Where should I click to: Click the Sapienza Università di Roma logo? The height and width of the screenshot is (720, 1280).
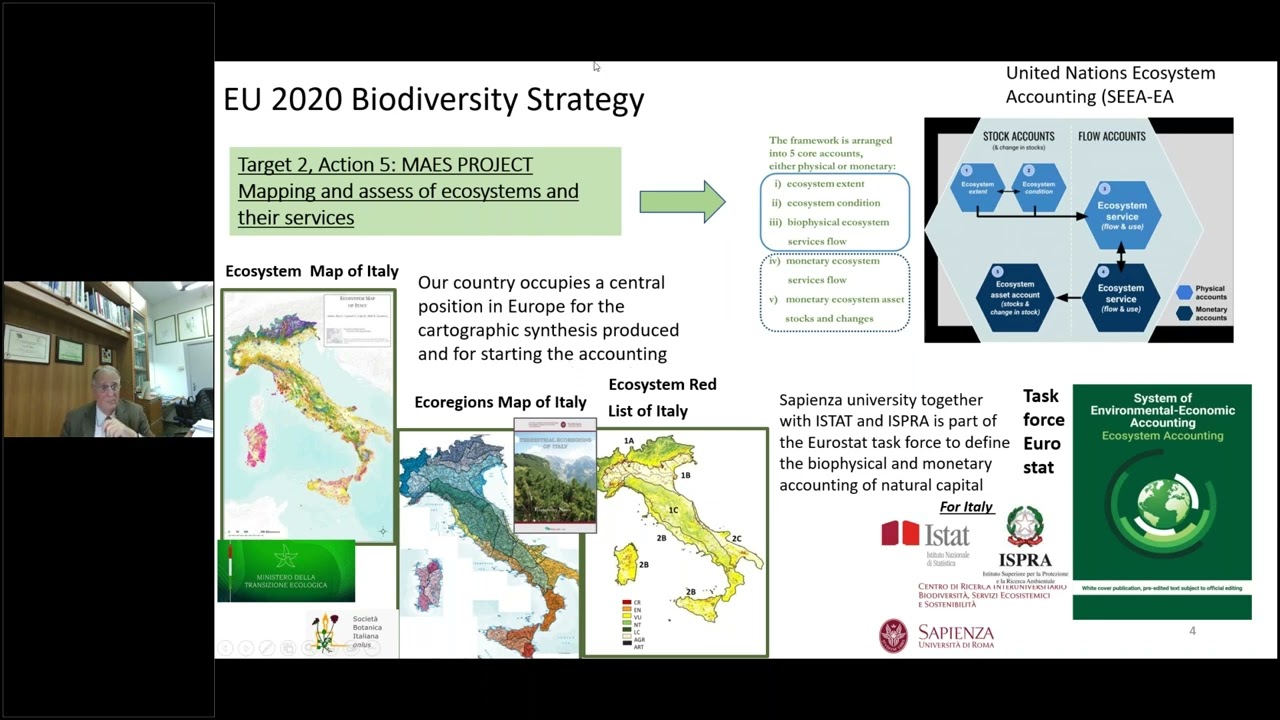(937, 636)
